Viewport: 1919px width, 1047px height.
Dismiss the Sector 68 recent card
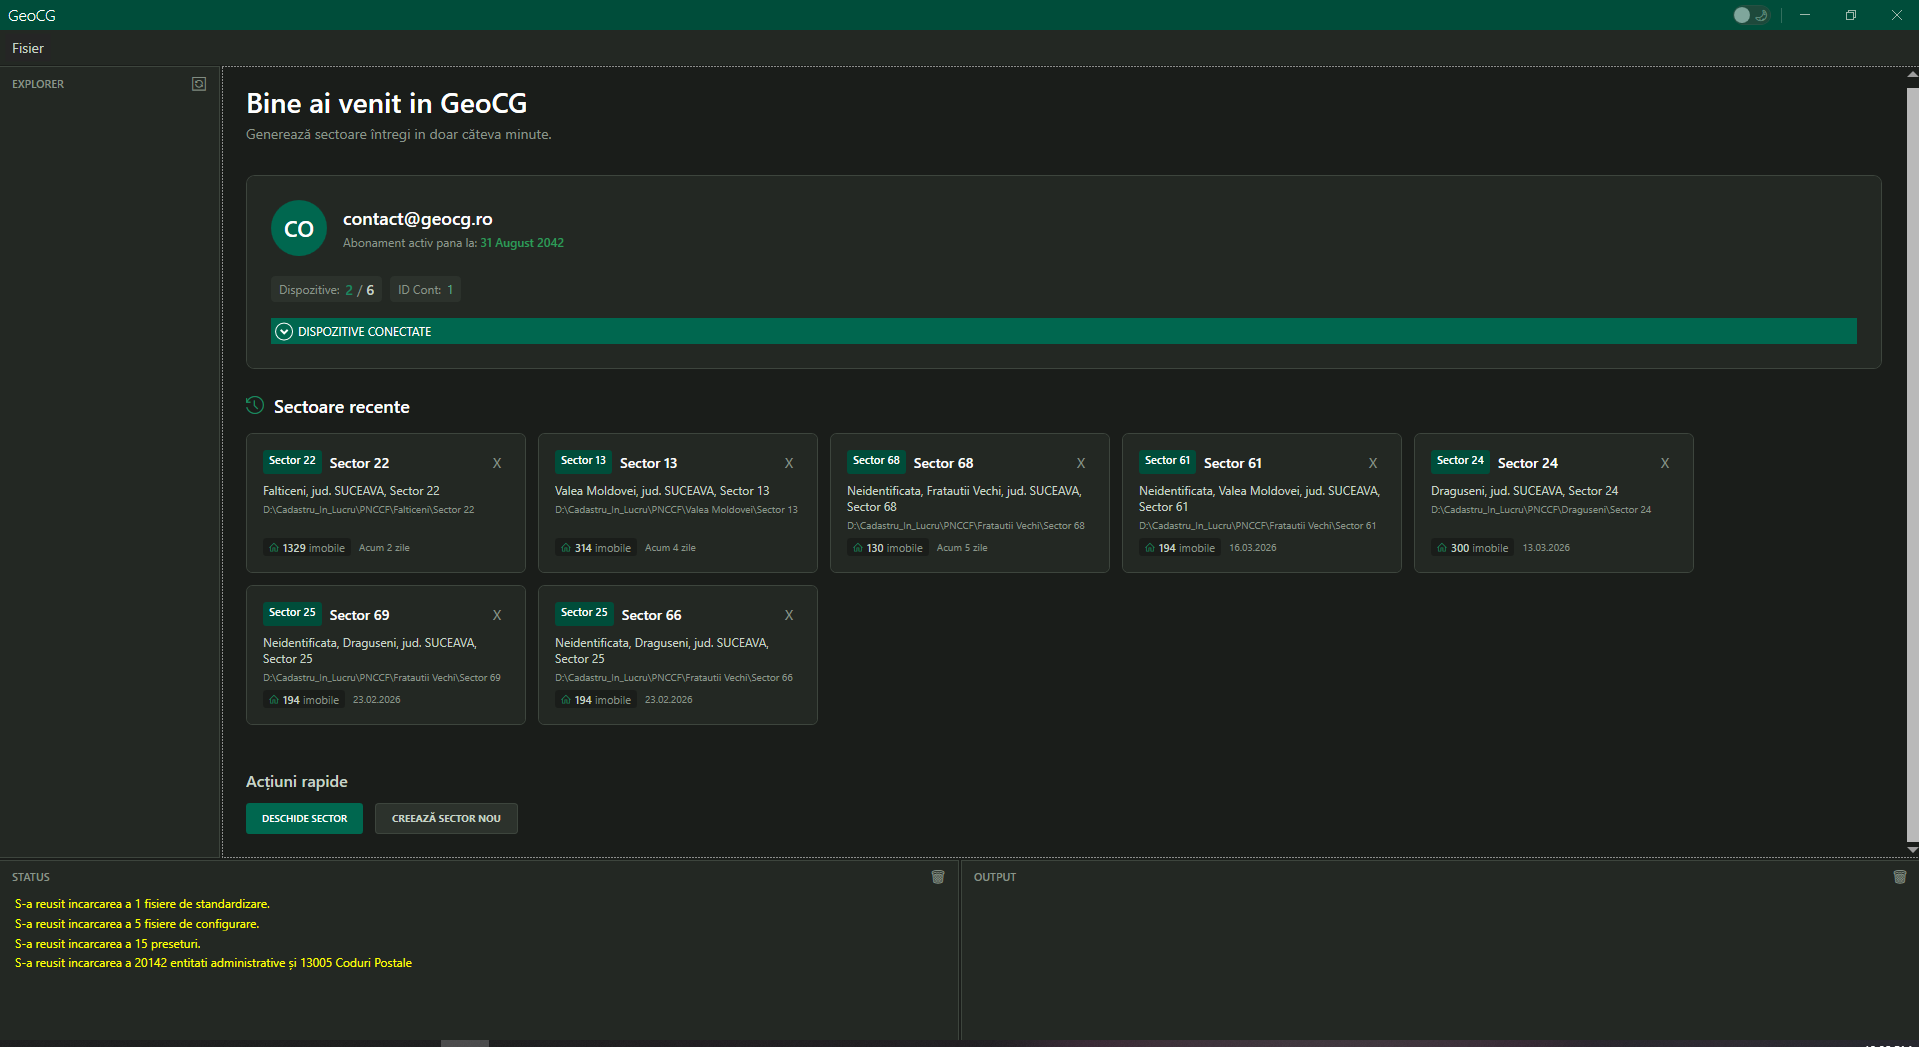(1081, 463)
